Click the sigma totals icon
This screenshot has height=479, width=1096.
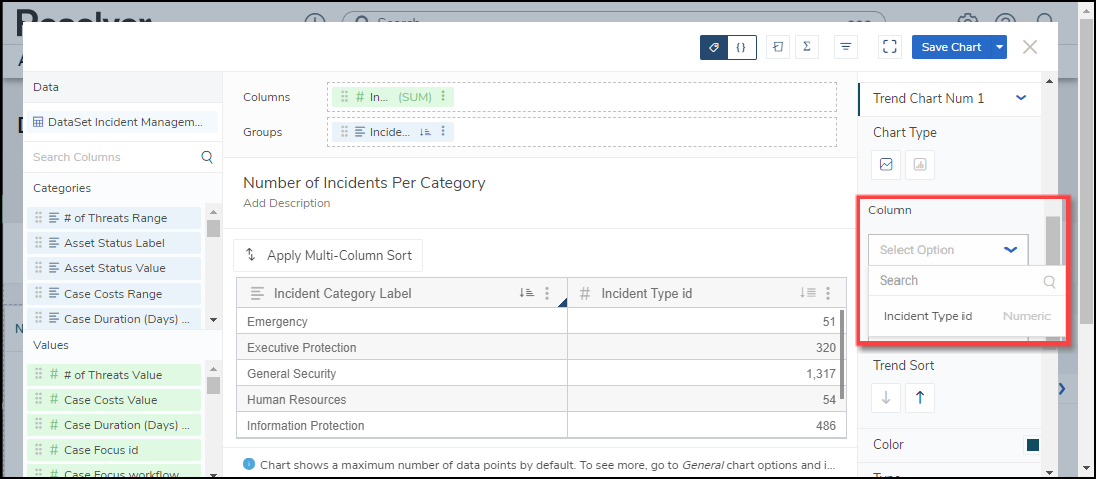click(806, 47)
